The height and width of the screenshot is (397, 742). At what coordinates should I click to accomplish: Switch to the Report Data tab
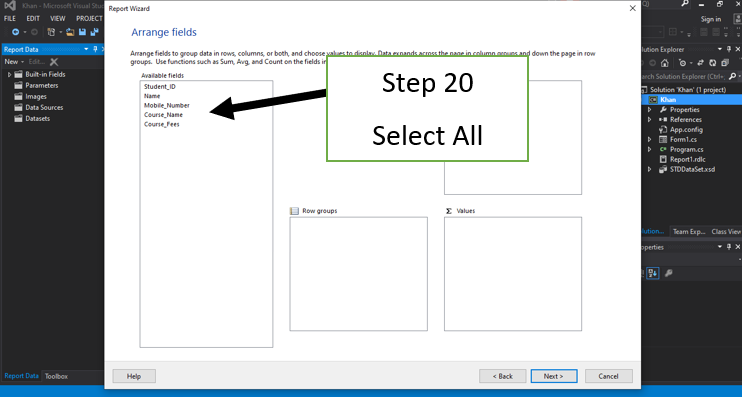tap(21, 376)
